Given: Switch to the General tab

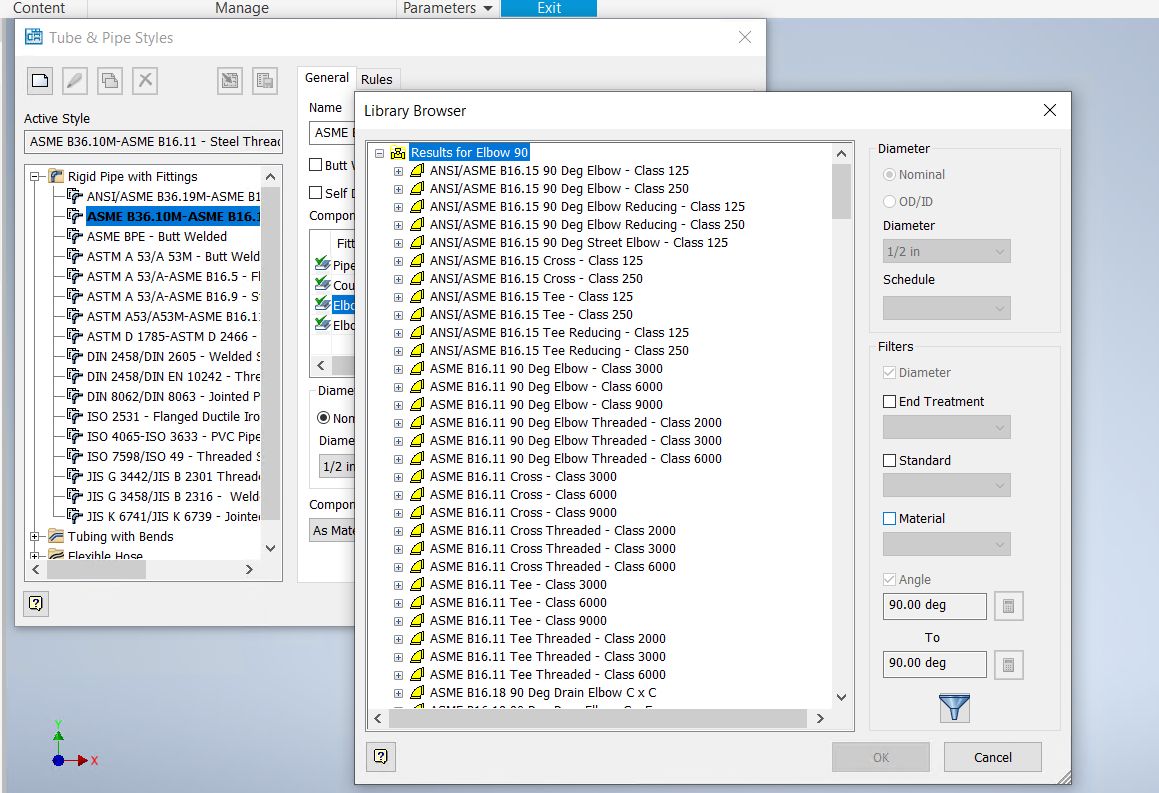Looking at the screenshot, I should click(327, 78).
